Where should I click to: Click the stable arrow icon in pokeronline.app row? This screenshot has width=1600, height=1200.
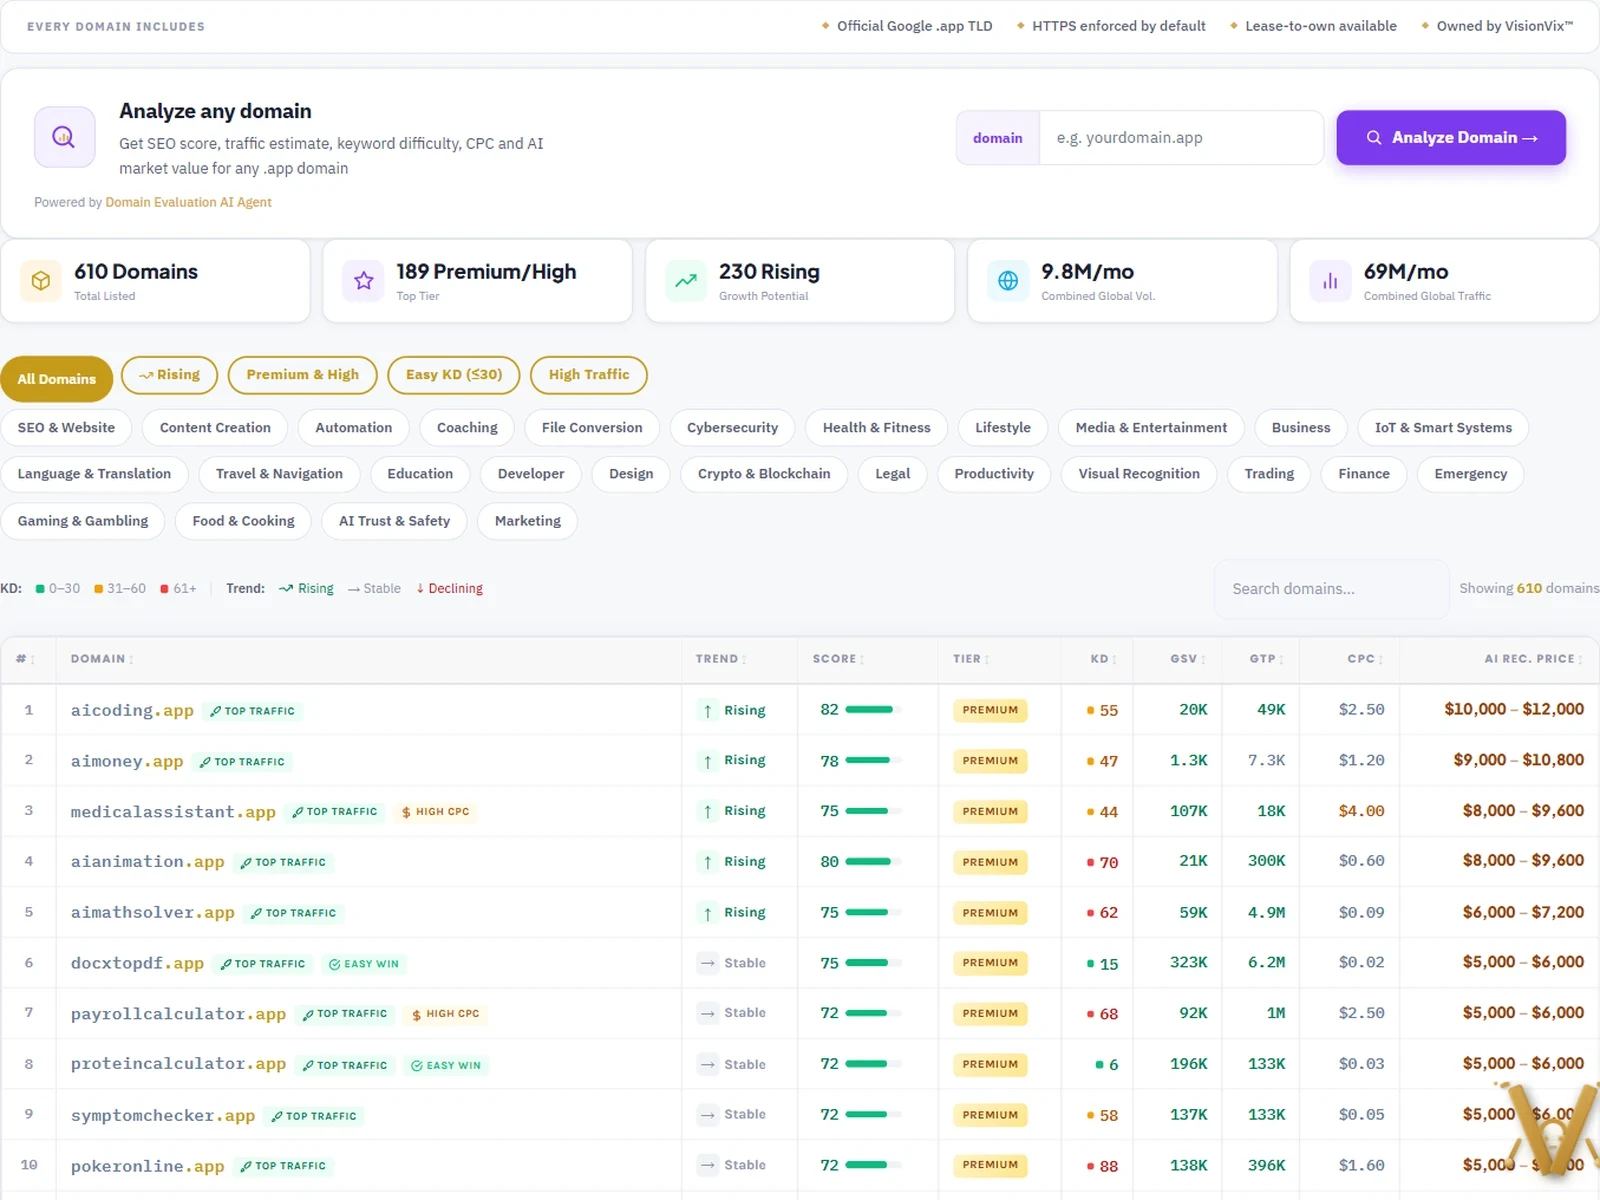(x=708, y=1165)
